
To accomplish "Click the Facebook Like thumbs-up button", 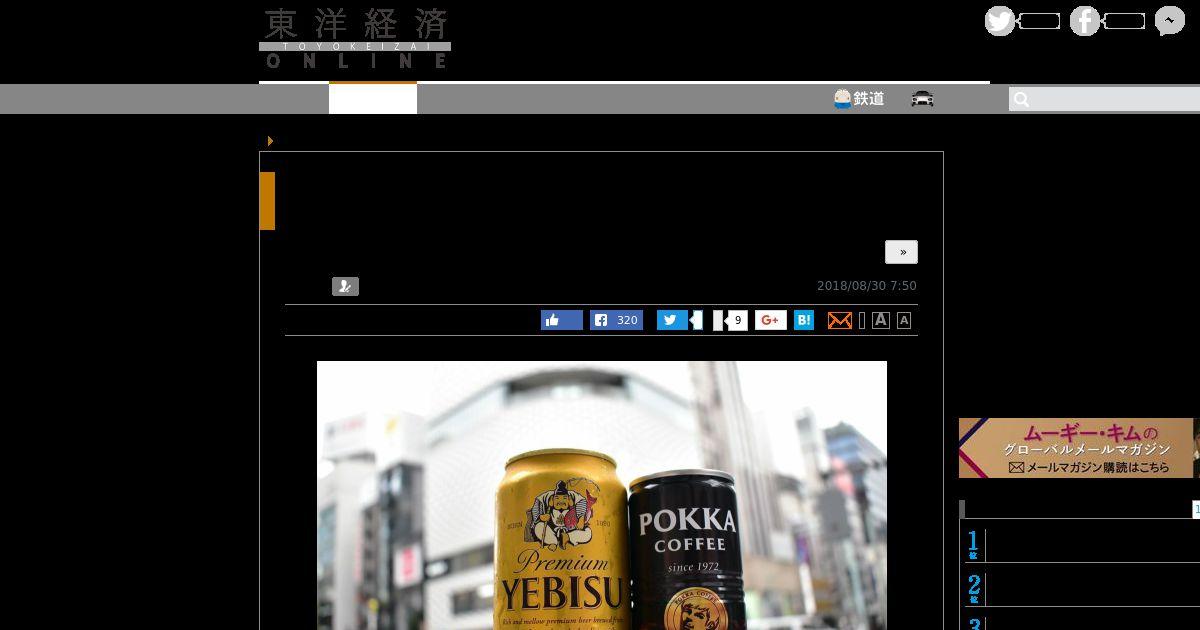I will click(562, 320).
